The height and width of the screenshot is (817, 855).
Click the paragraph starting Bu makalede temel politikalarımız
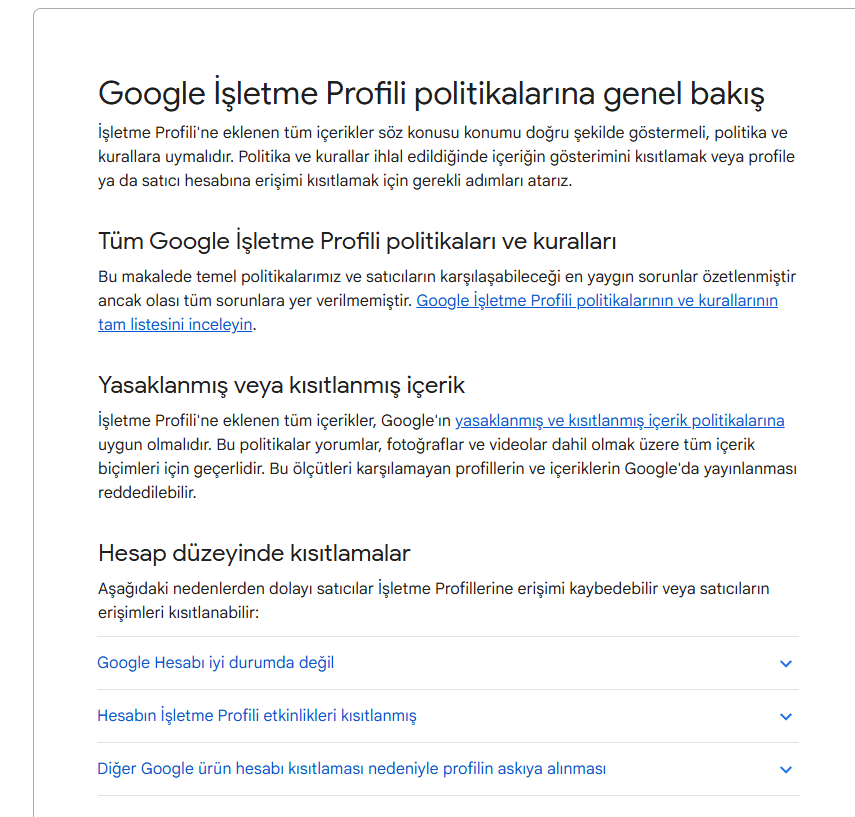447,301
